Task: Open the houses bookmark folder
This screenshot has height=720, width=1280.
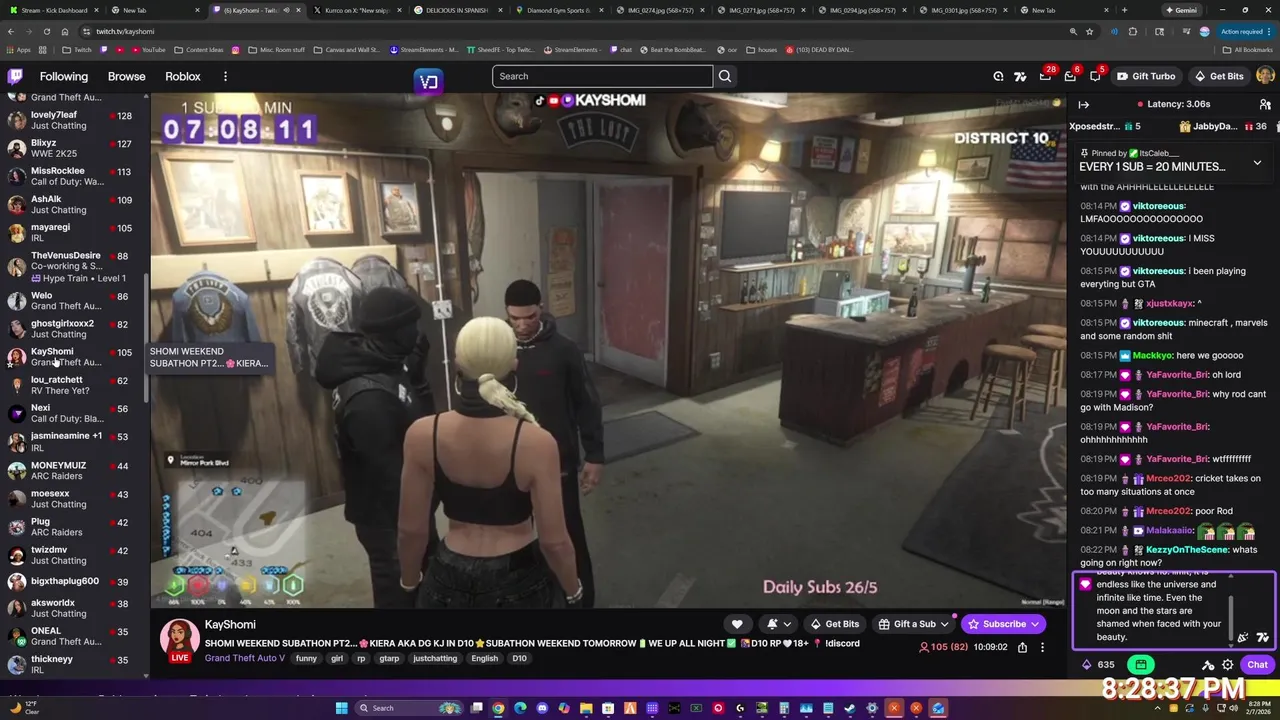Action: click(x=762, y=49)
